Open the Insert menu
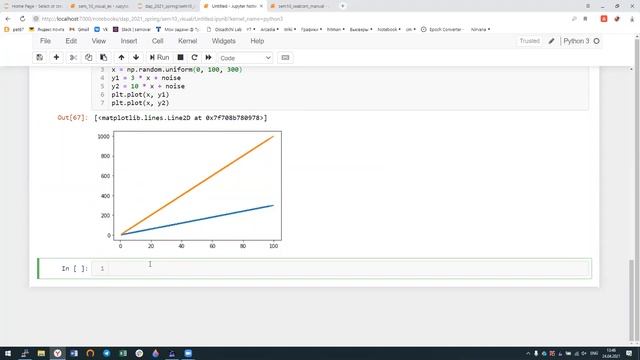Image resolution: width=640 pixels, height=360 pixels. [x=129, y=41]
